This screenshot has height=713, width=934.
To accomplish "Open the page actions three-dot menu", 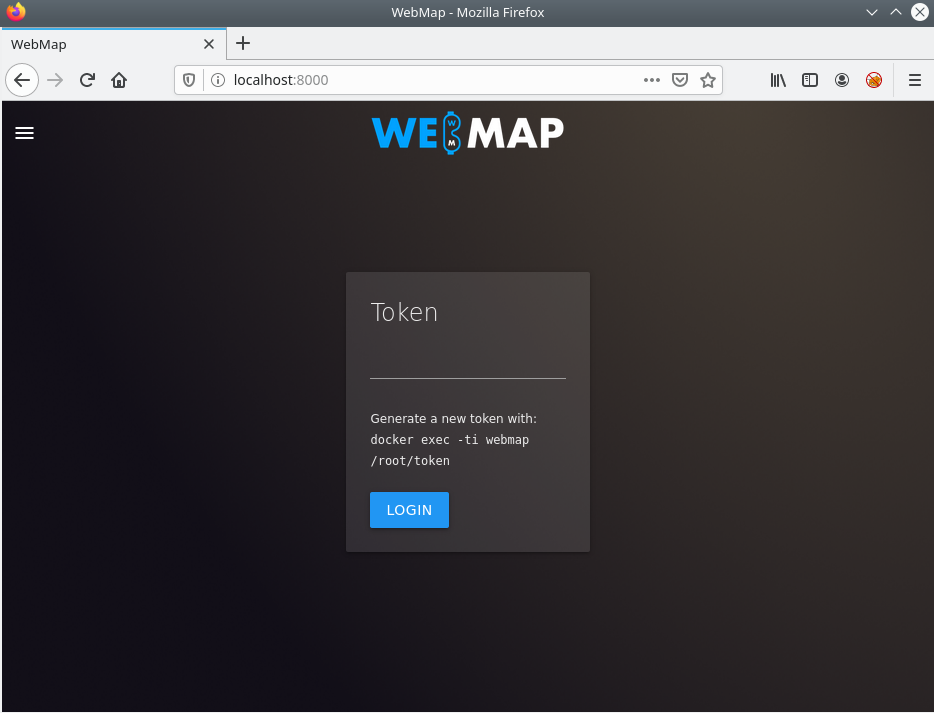I will 652,80.
